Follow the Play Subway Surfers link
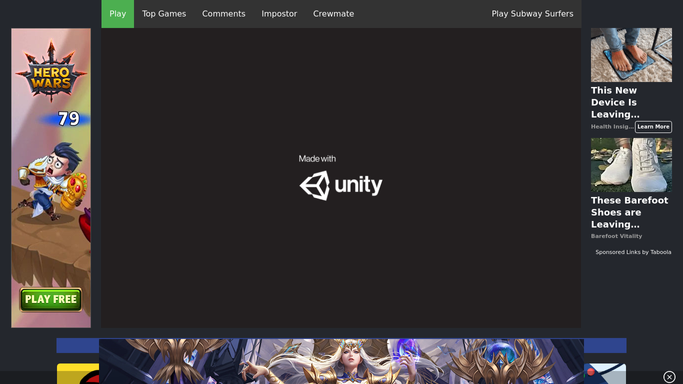 [x=532, y=14]
